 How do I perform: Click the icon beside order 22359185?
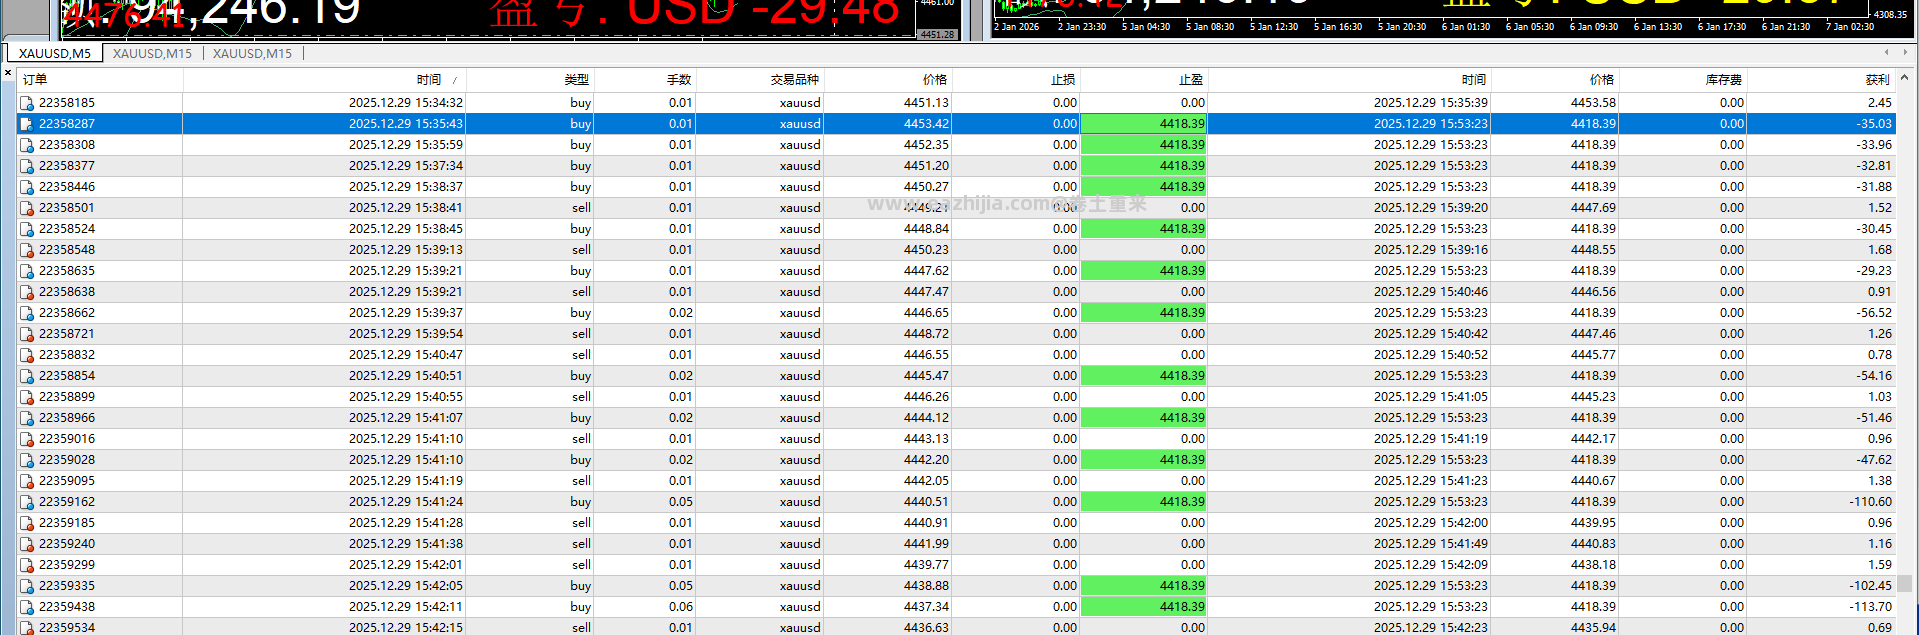[27, 523]
